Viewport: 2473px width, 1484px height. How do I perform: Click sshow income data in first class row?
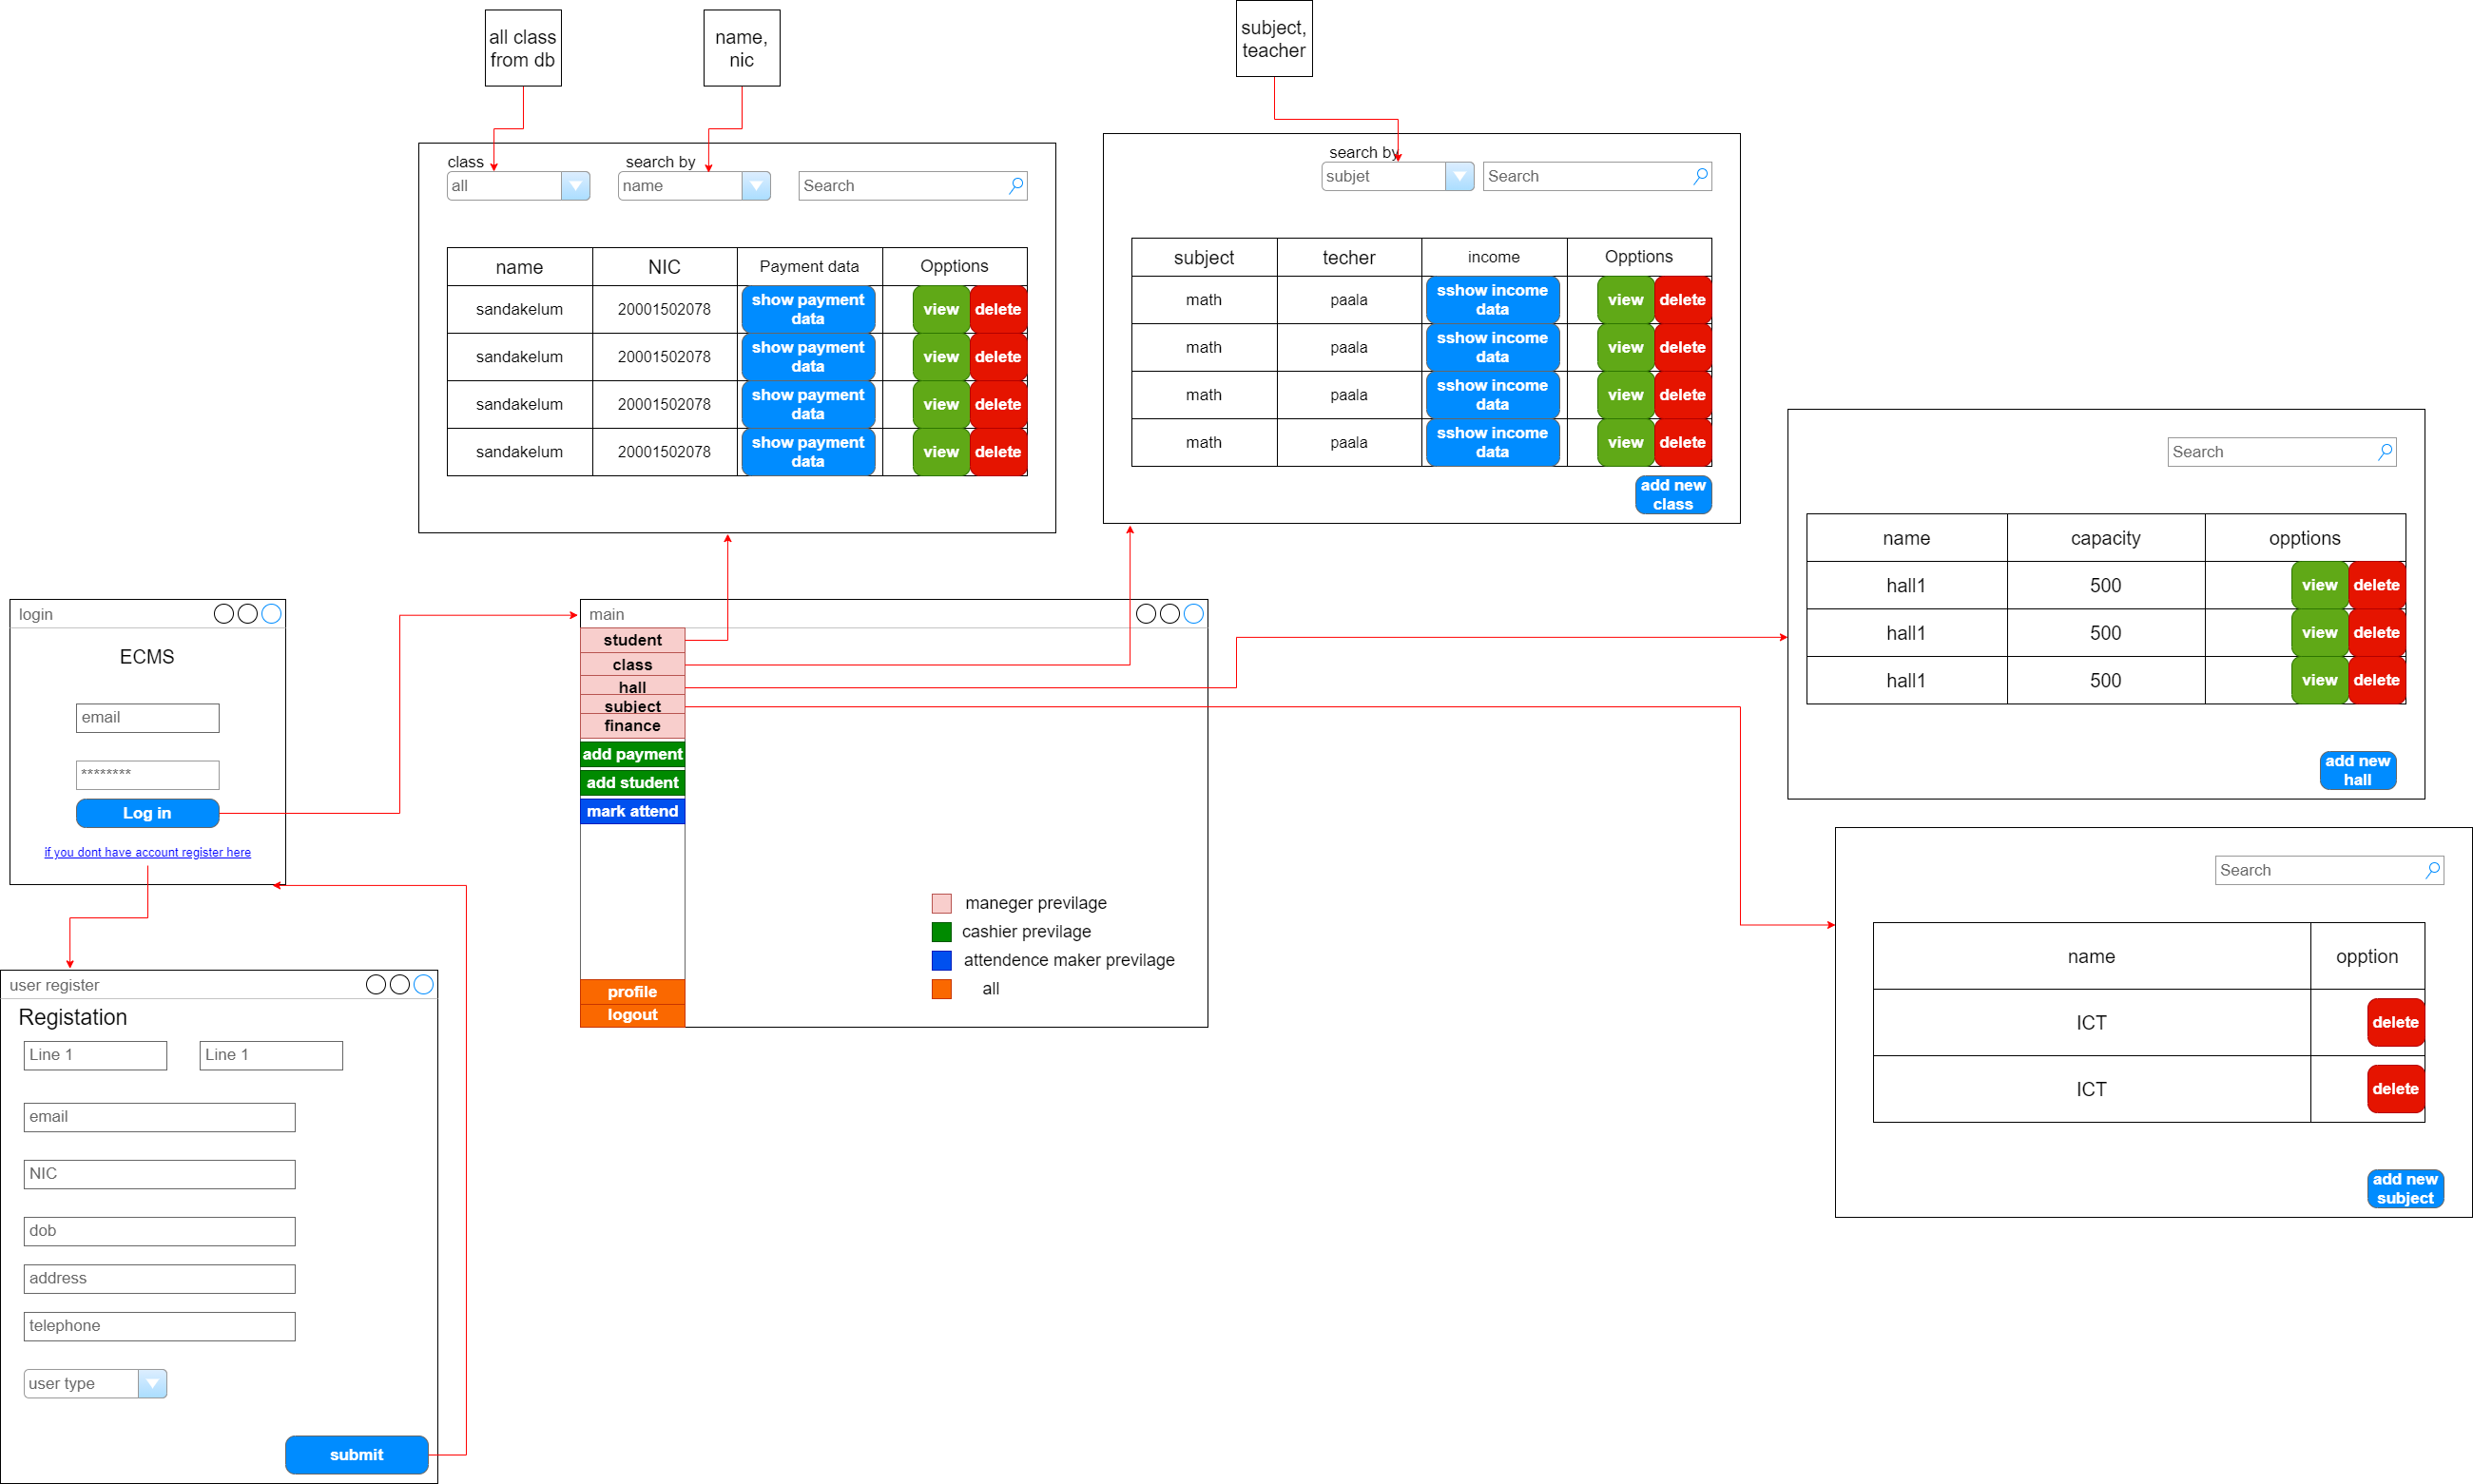[x=1492, y=300]
